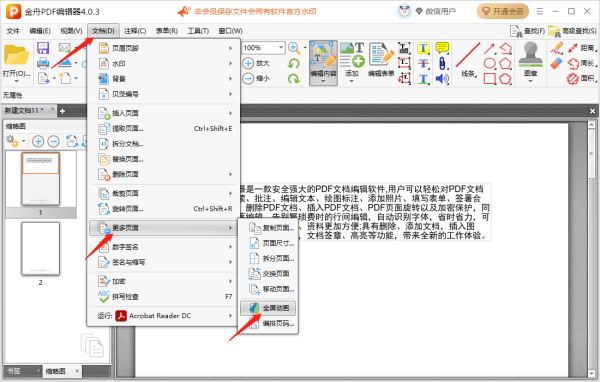Select the underline text T icon

click(x=423, y=78)
